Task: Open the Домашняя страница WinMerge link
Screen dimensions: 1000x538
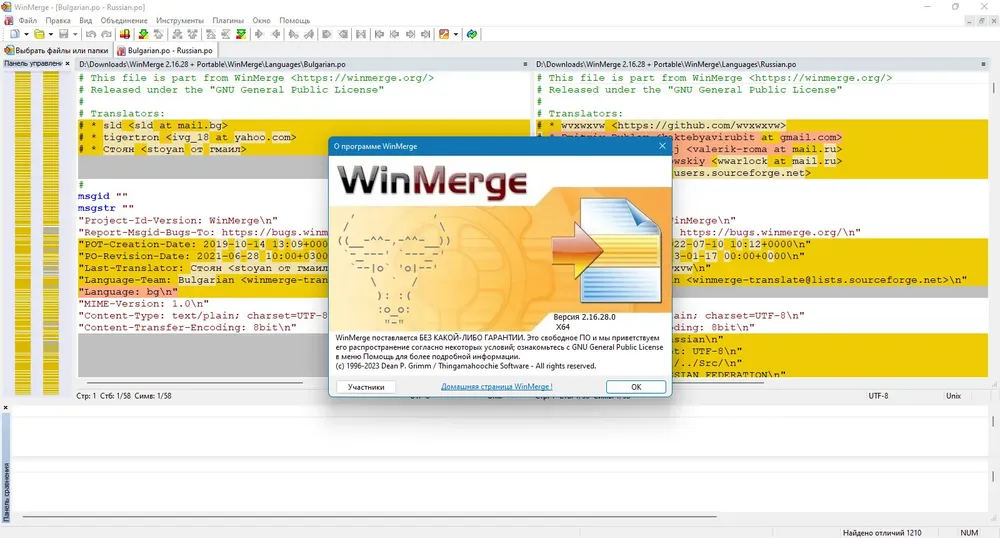Action: pyautogui.click(x=496, y=386)
